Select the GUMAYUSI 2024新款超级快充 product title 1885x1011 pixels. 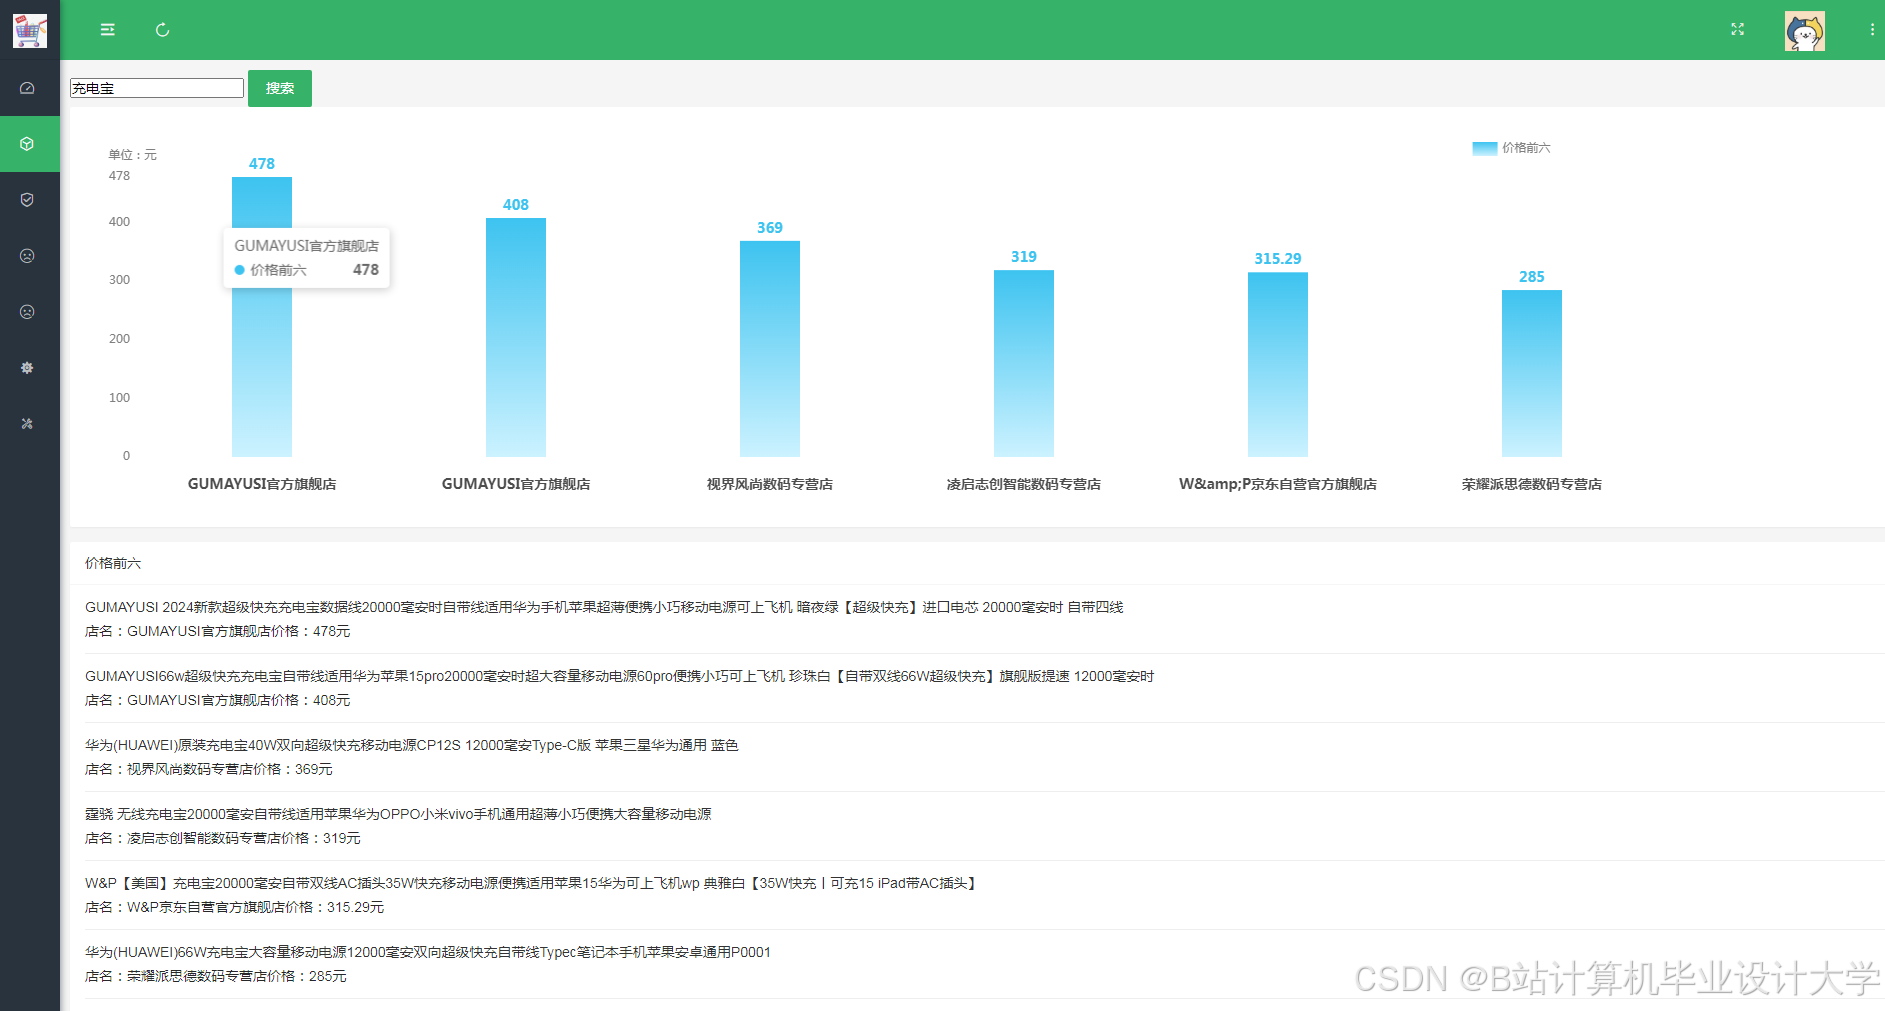coord(604,607)
